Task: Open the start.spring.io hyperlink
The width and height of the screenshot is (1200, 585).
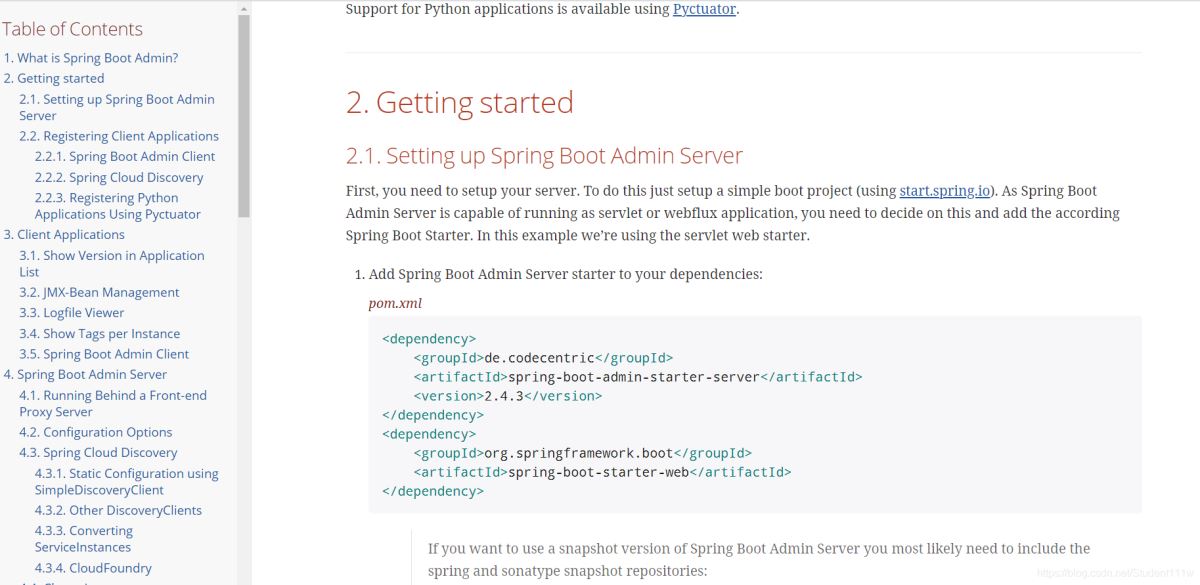Action: (944, 190)
